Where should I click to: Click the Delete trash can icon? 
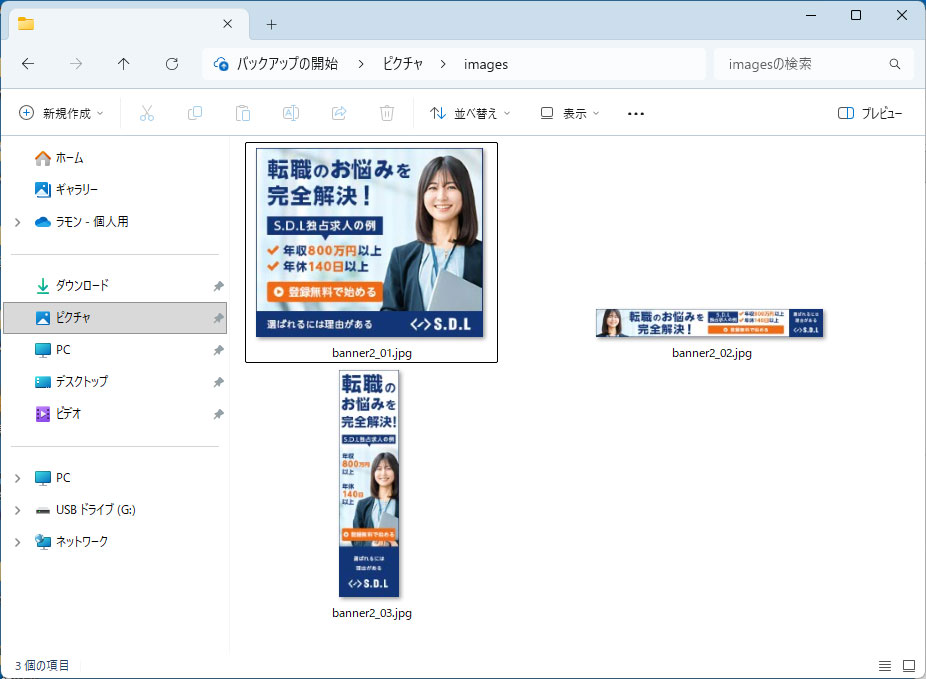[x=387, y=113]
